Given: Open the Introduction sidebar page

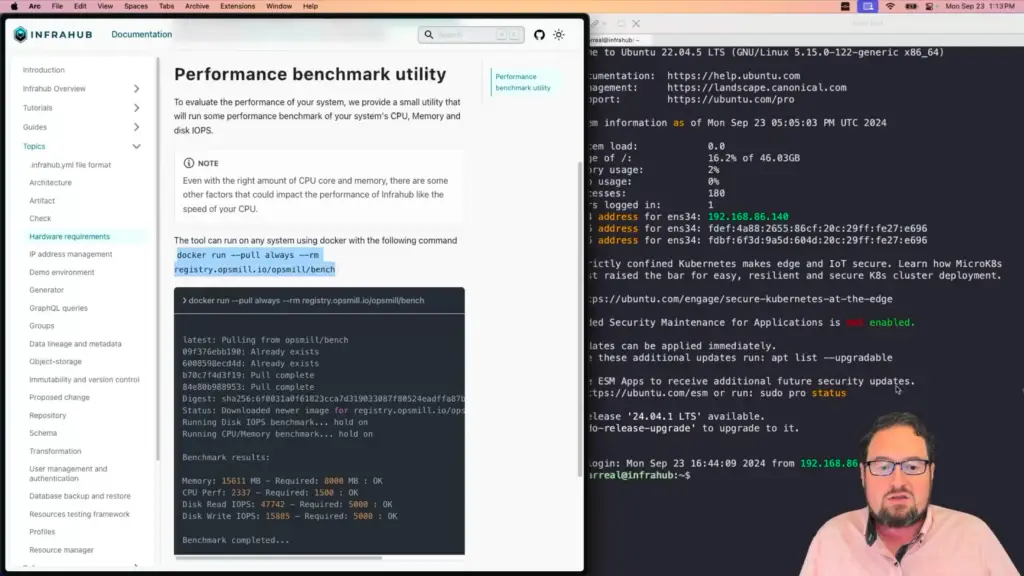Looking at the screenshot, I should [x=44, y=70].
